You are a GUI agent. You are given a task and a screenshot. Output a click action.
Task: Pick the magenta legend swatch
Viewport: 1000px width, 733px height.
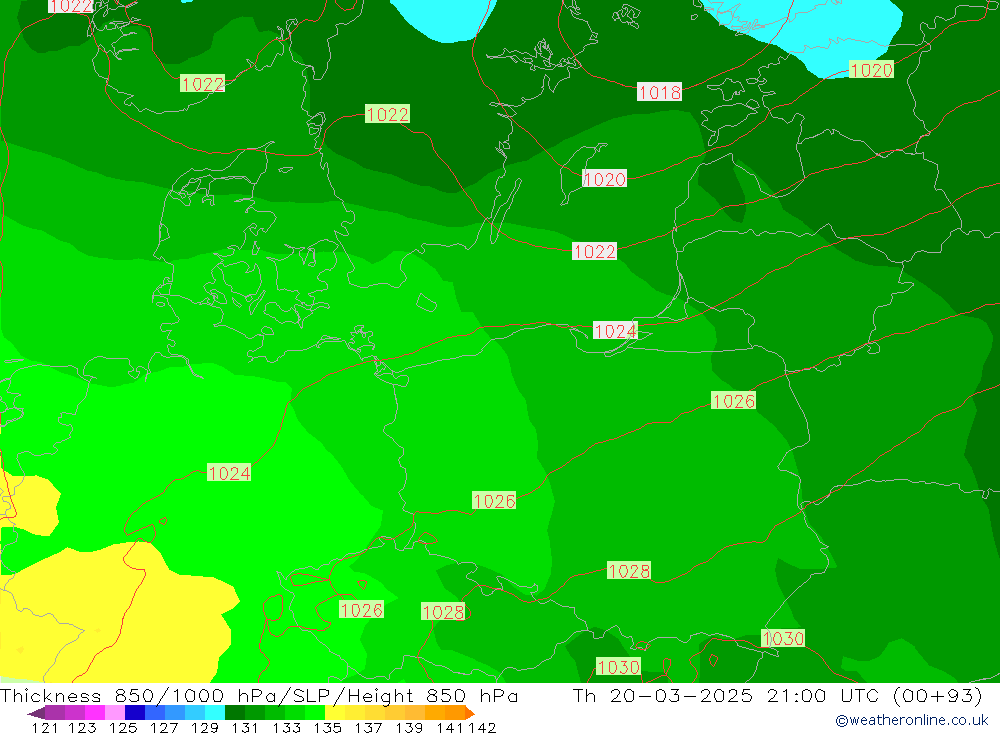[95, 713]
